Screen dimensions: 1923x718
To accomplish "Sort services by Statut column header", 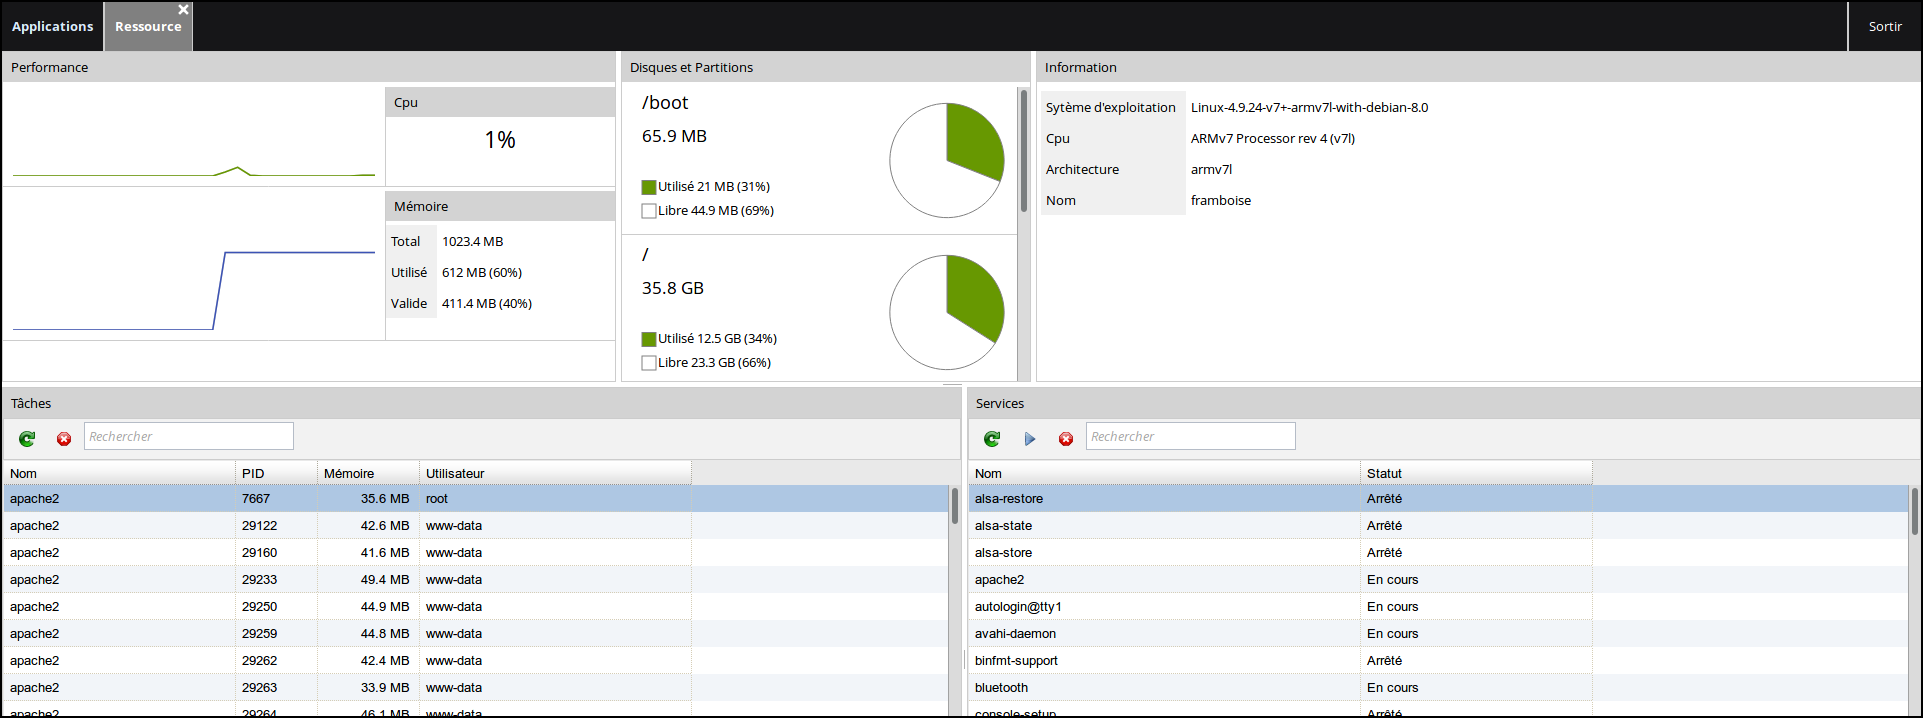I will click(x=1475, y=473).
